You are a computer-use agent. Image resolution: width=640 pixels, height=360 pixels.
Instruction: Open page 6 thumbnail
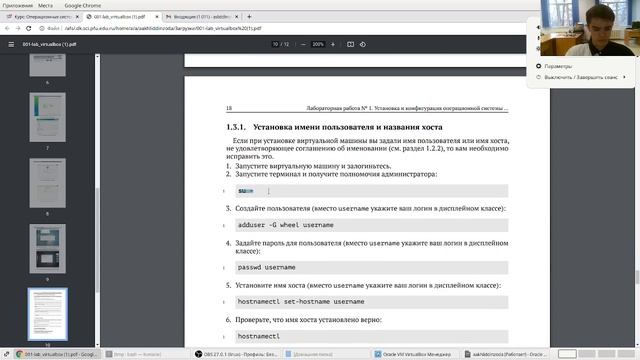click(47, 65)
